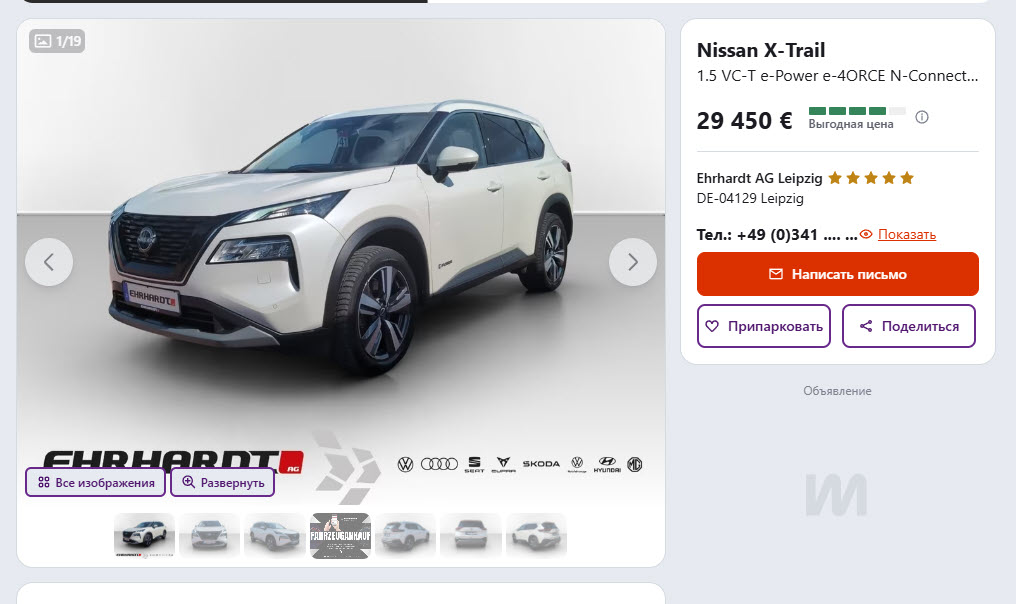
Task: Select third thumbnail showing side view
Action: tap(275, 535)
